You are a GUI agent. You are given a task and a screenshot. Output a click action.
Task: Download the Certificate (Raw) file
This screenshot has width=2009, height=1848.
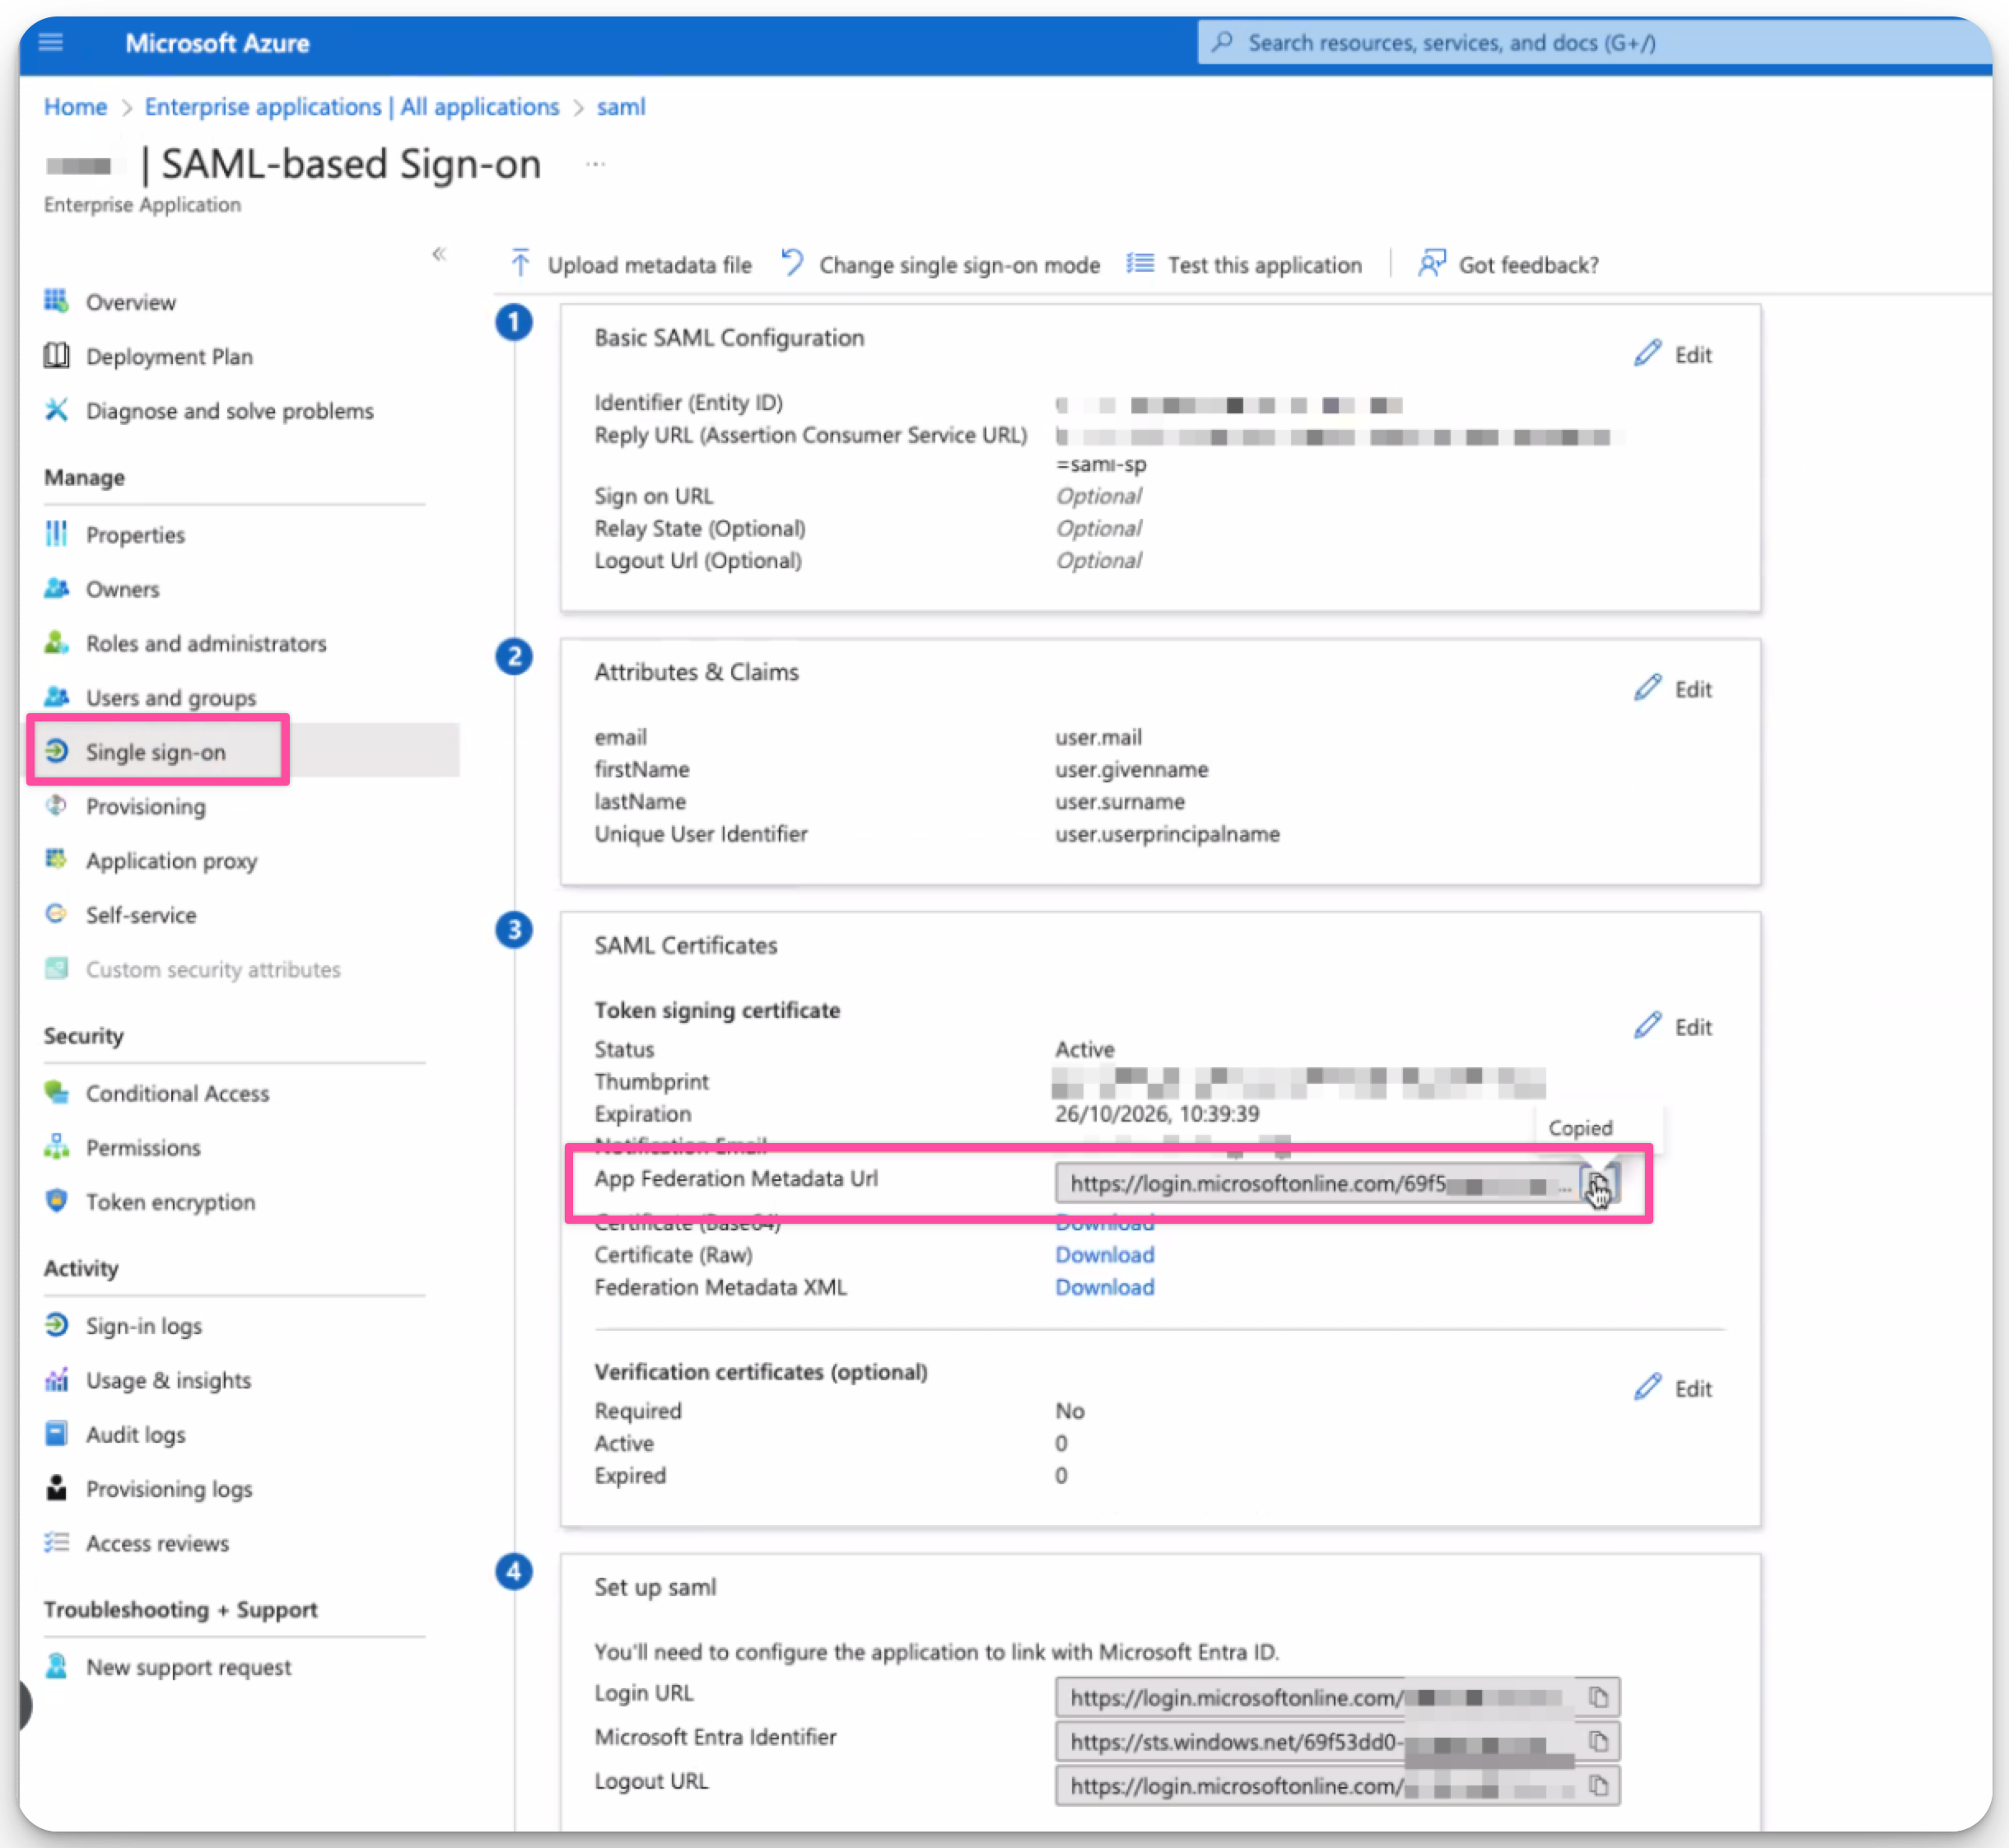click(x=1104, y=1255)
